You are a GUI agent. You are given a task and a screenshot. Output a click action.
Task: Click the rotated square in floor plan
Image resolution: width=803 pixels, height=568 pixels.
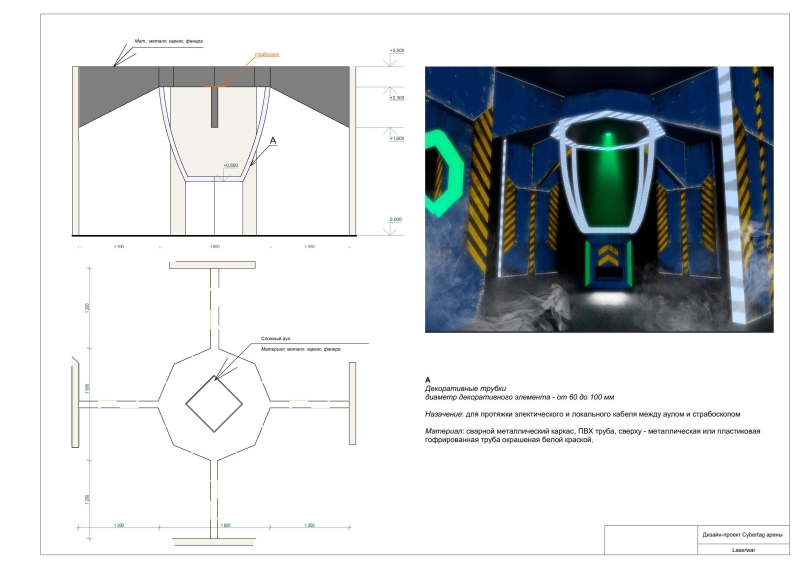pos(211,405)
